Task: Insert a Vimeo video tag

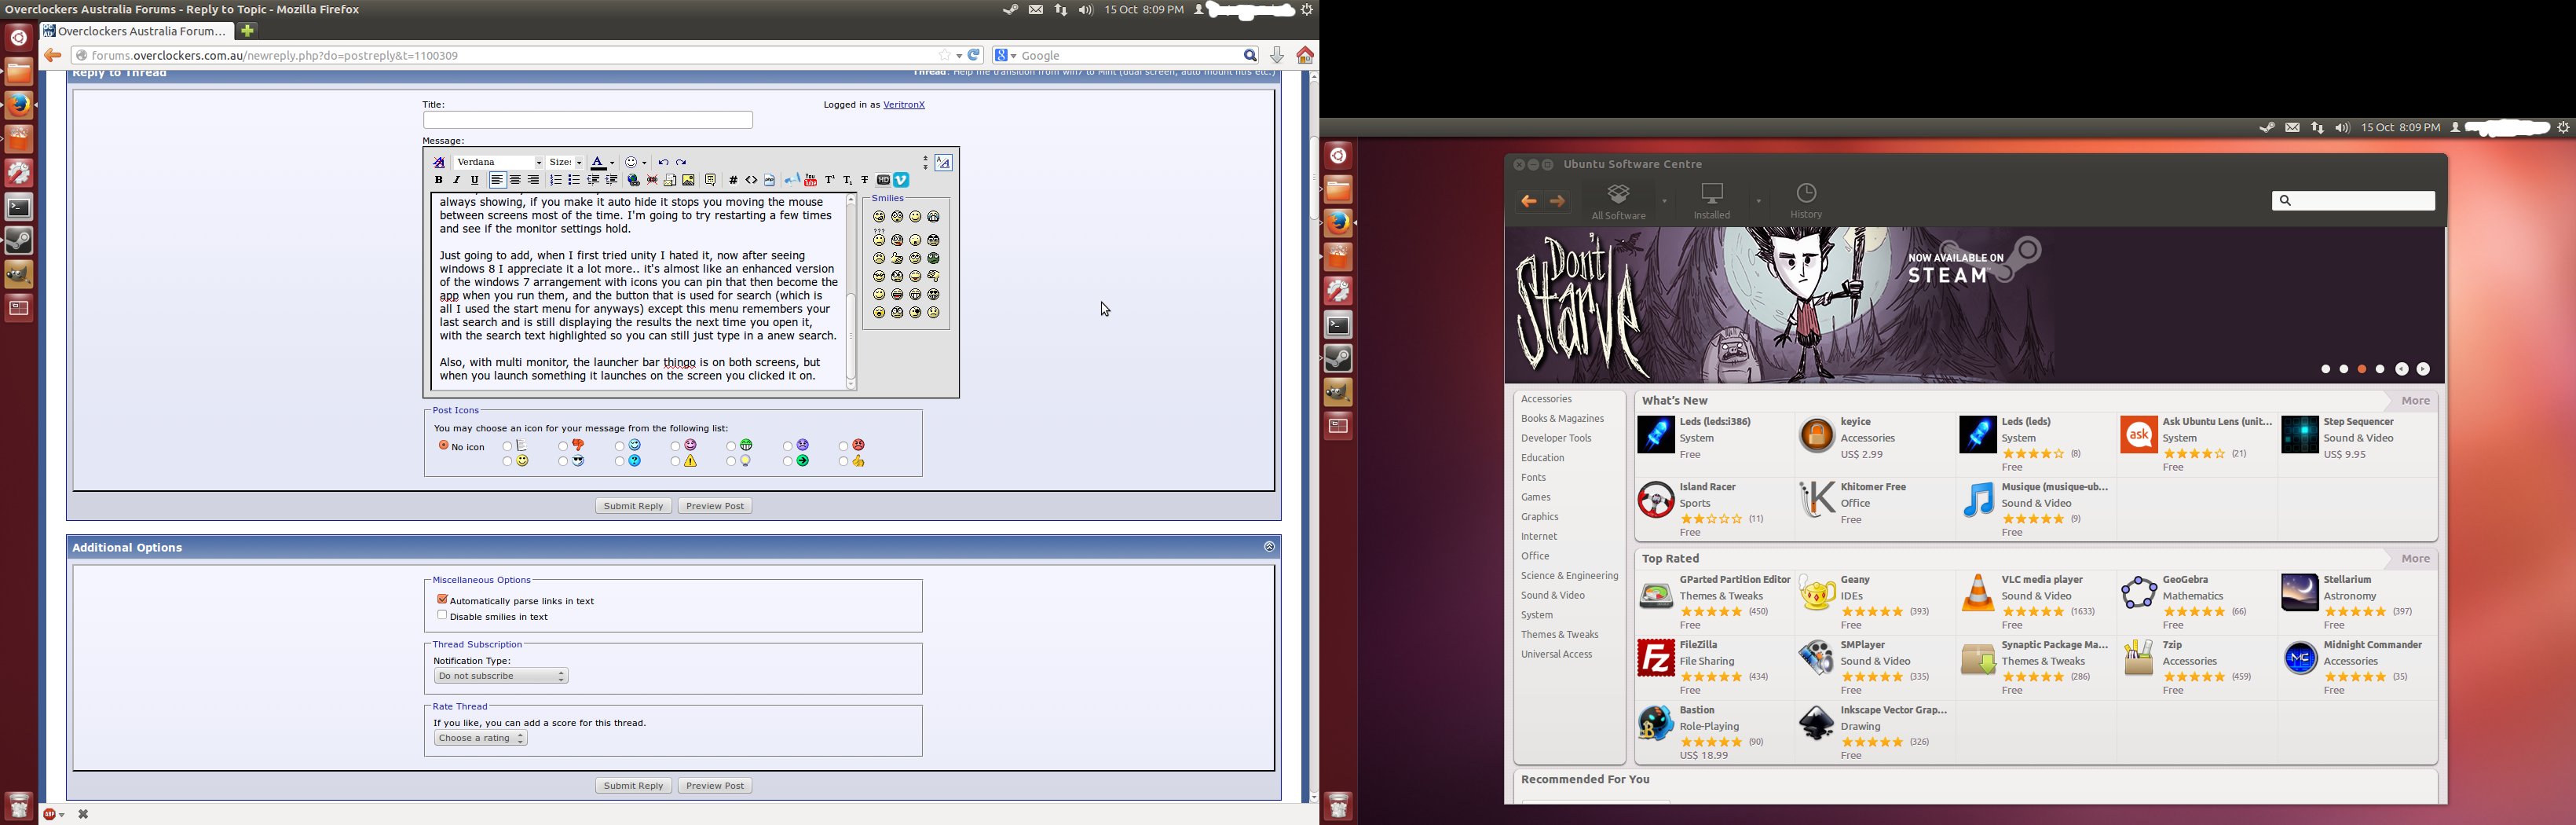Action: click(x=902, y=180)
